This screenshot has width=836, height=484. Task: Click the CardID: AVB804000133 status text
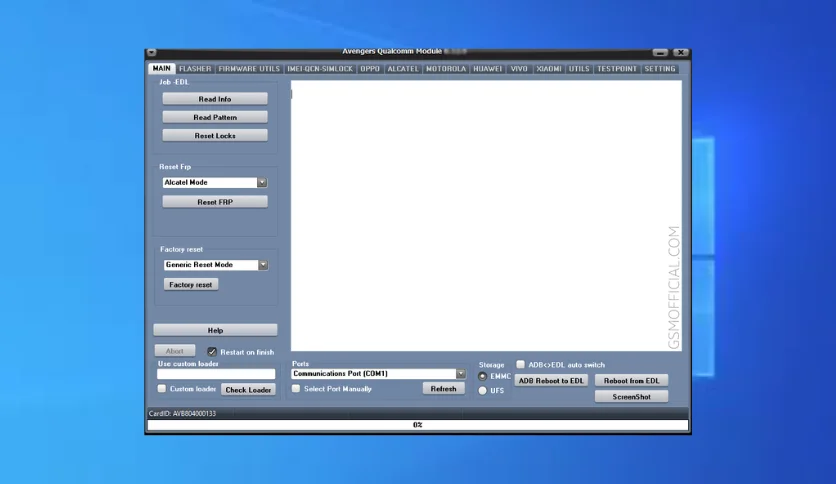[182, 414]
